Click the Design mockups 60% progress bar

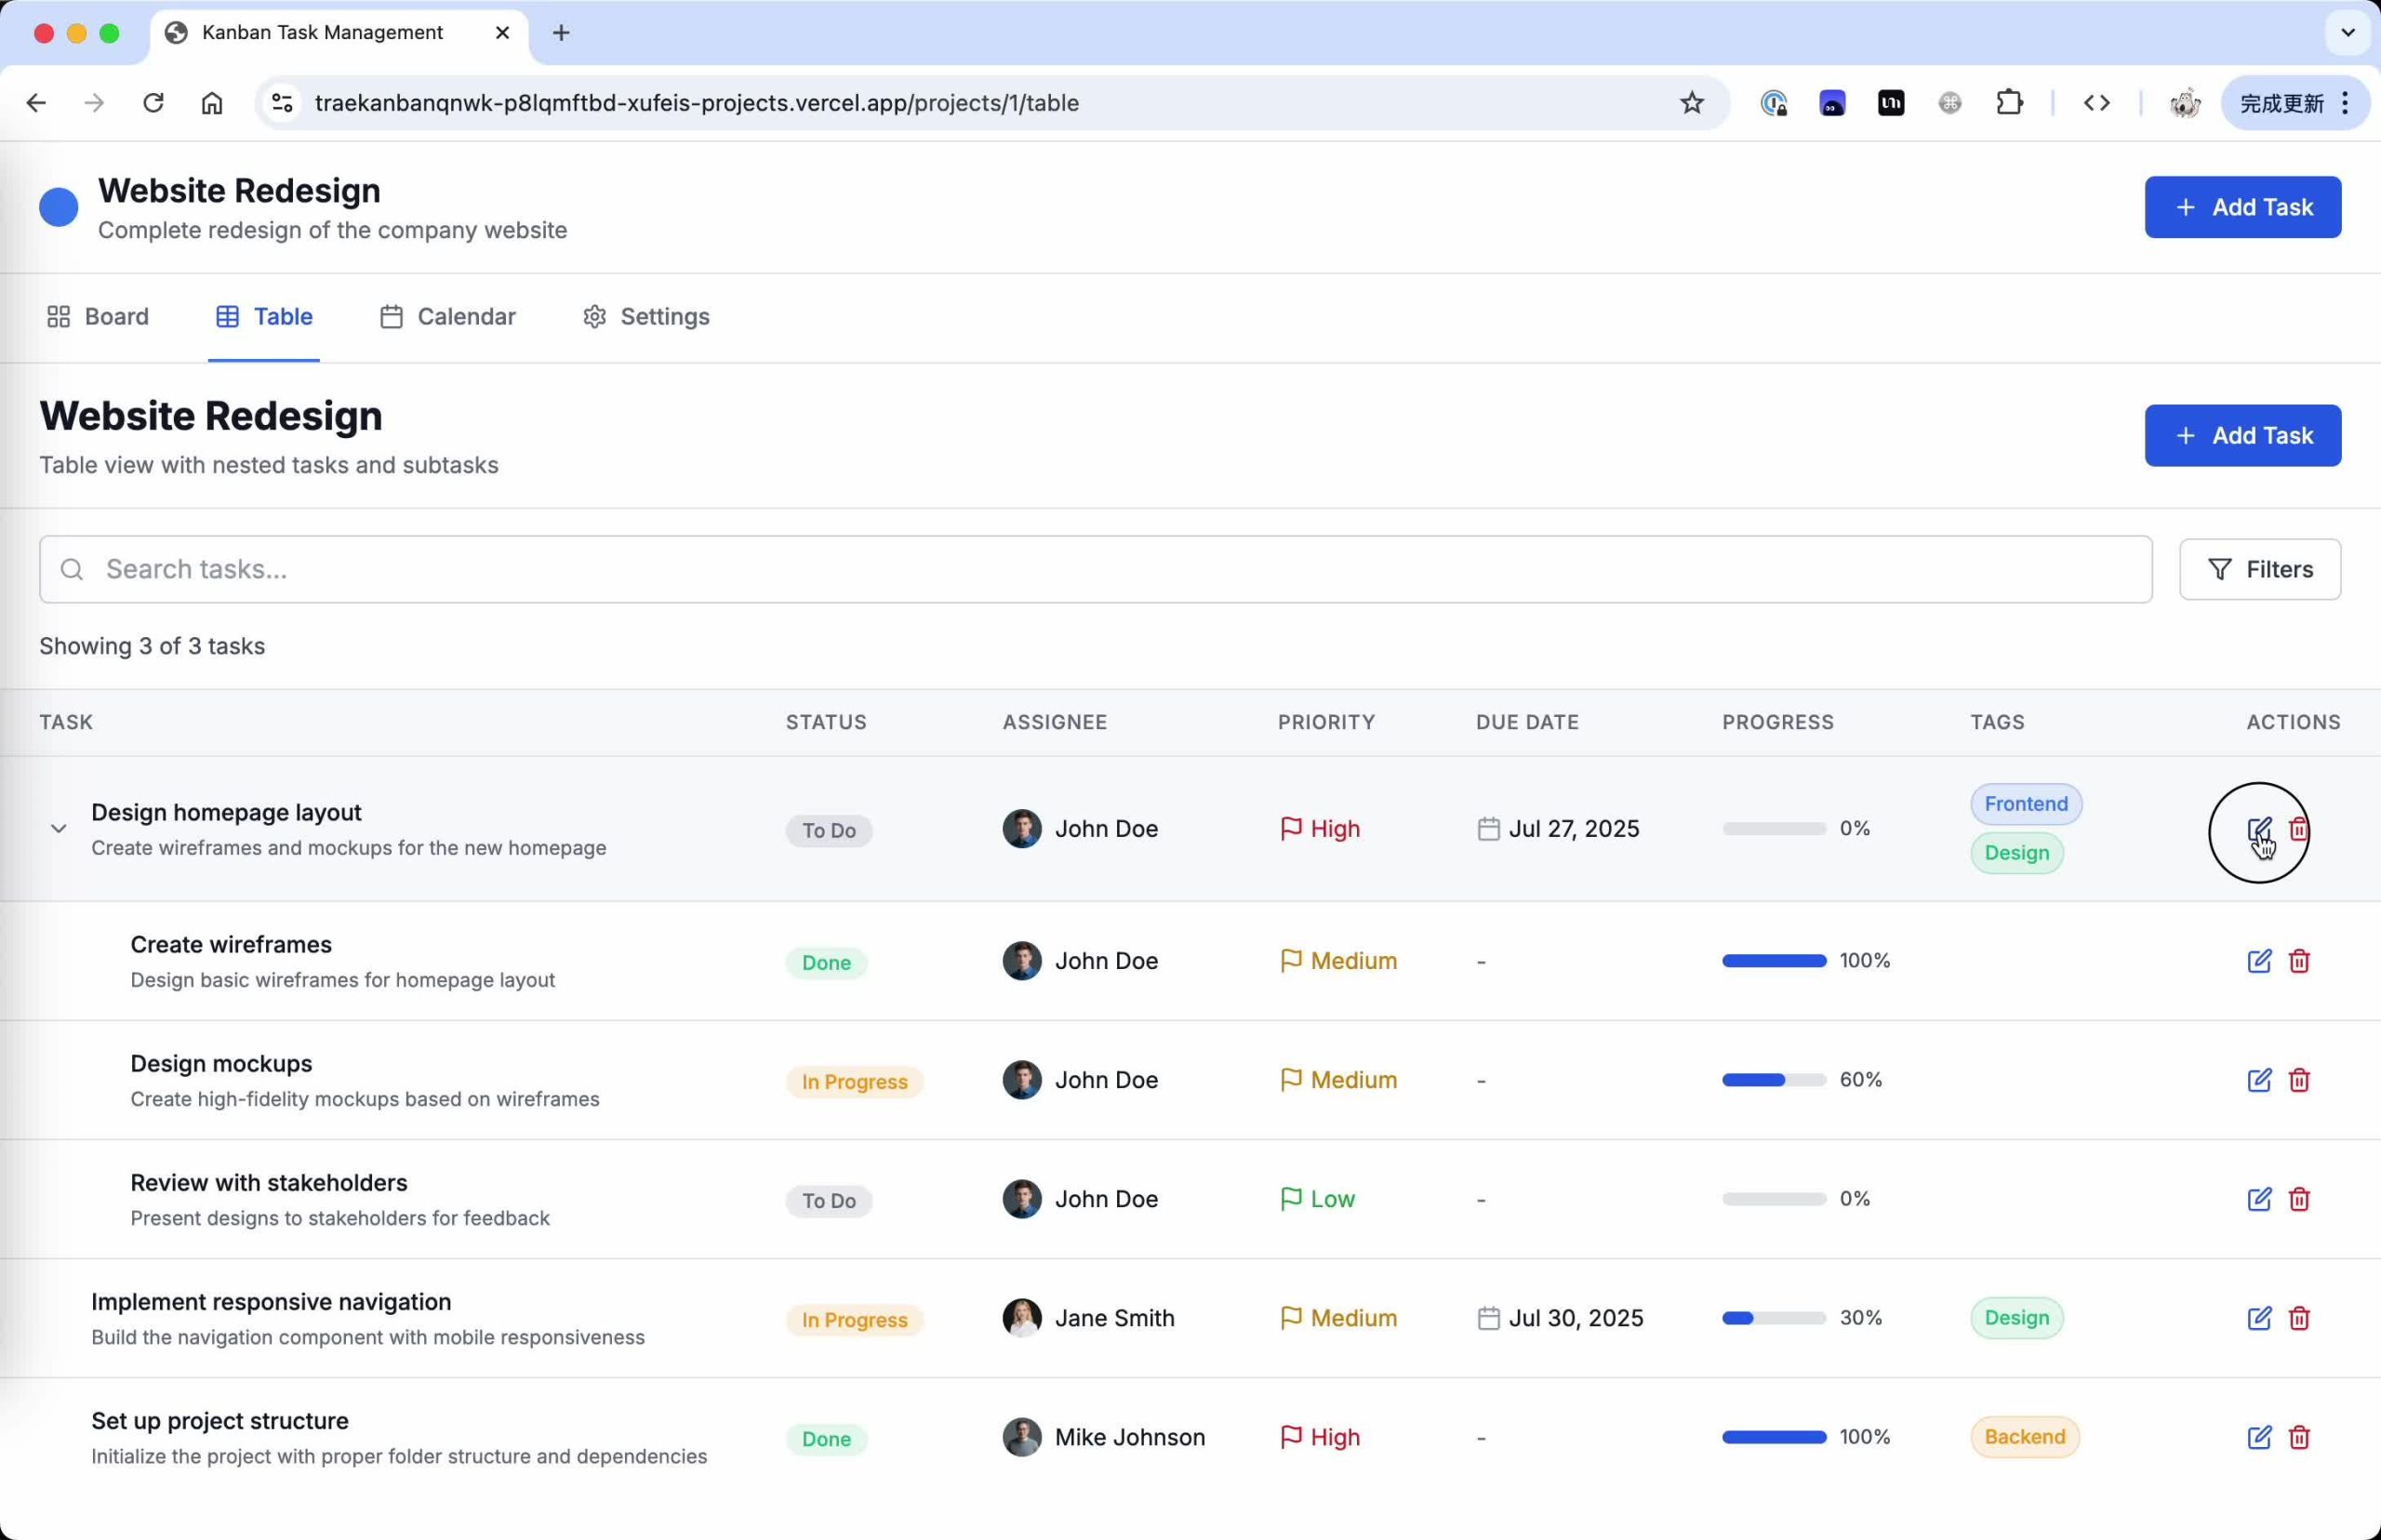[1773, 1080]
